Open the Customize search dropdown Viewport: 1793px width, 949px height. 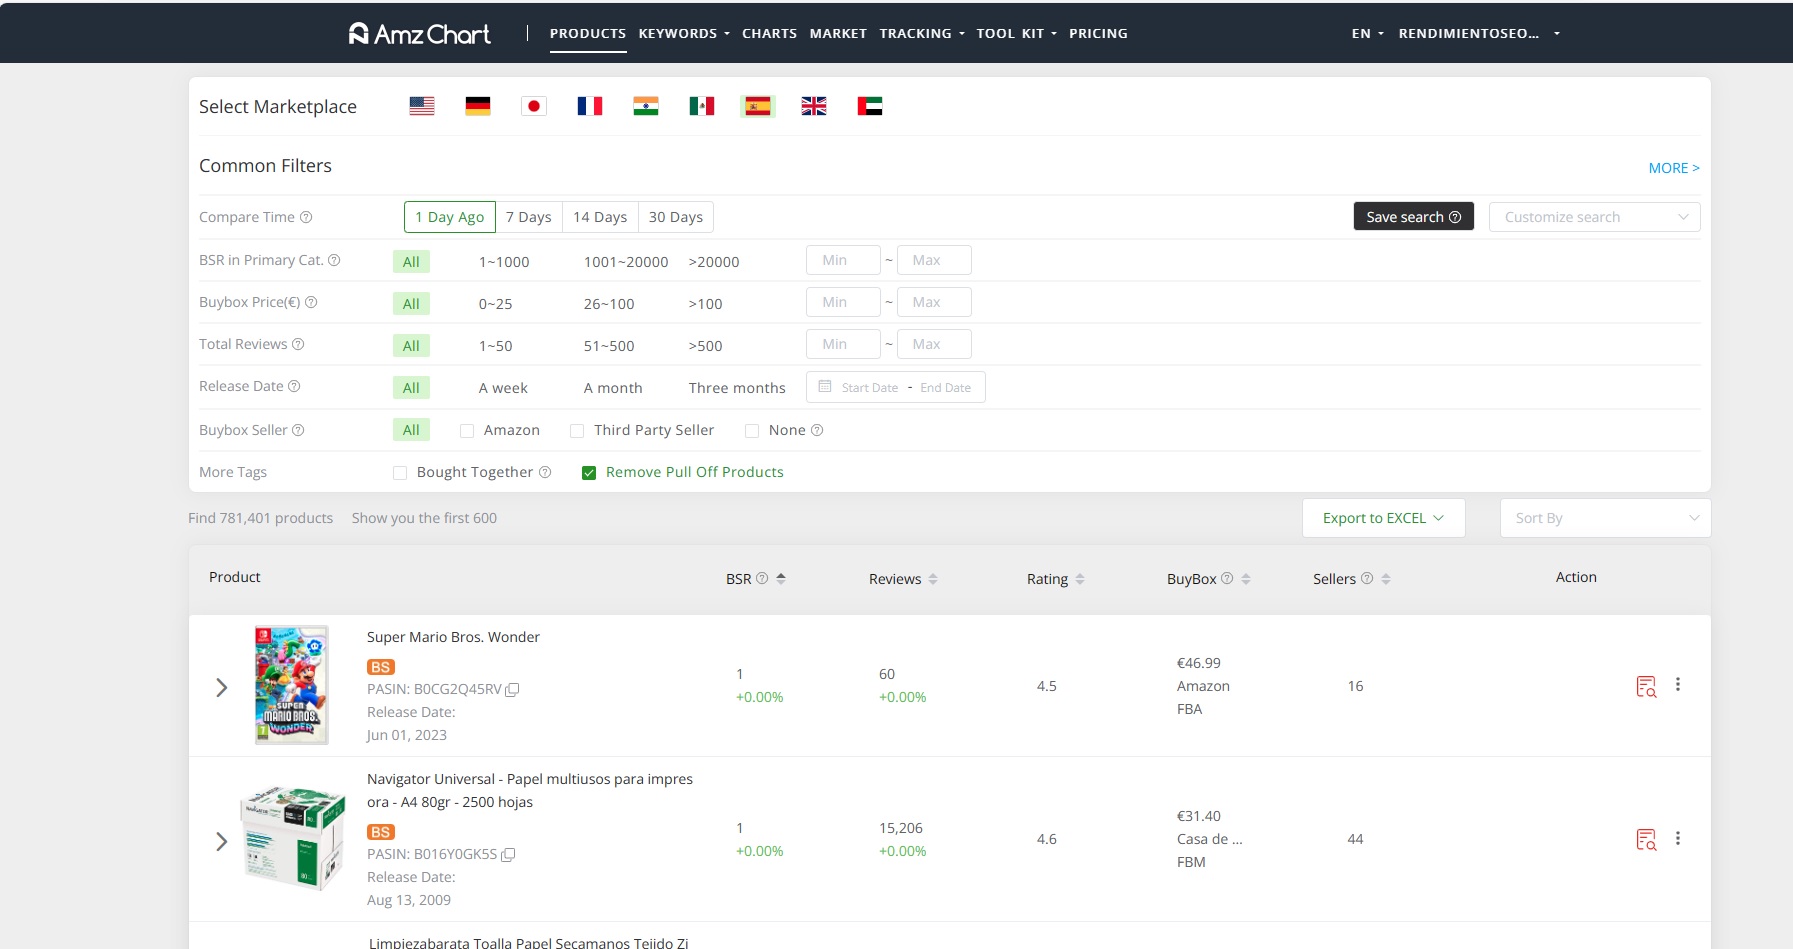pyautogui.click(x=1594, y=217)
